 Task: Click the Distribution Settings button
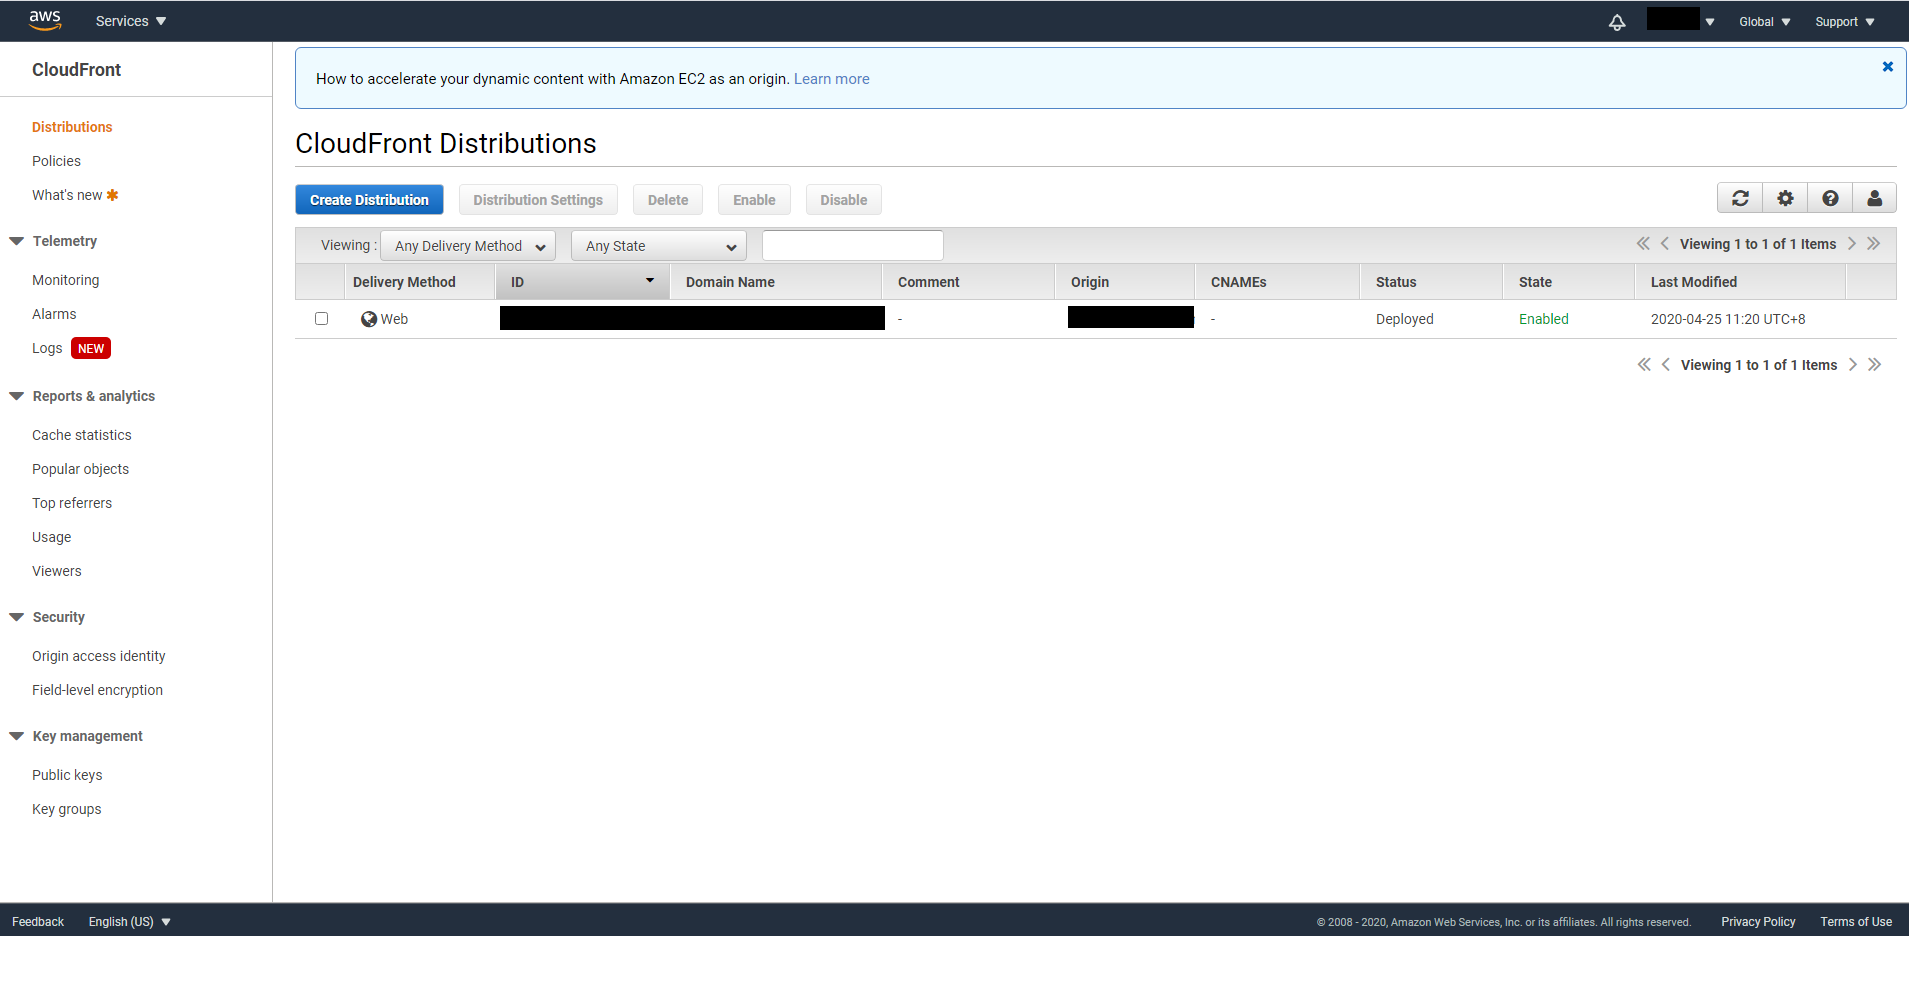click(x=538, y=200)
